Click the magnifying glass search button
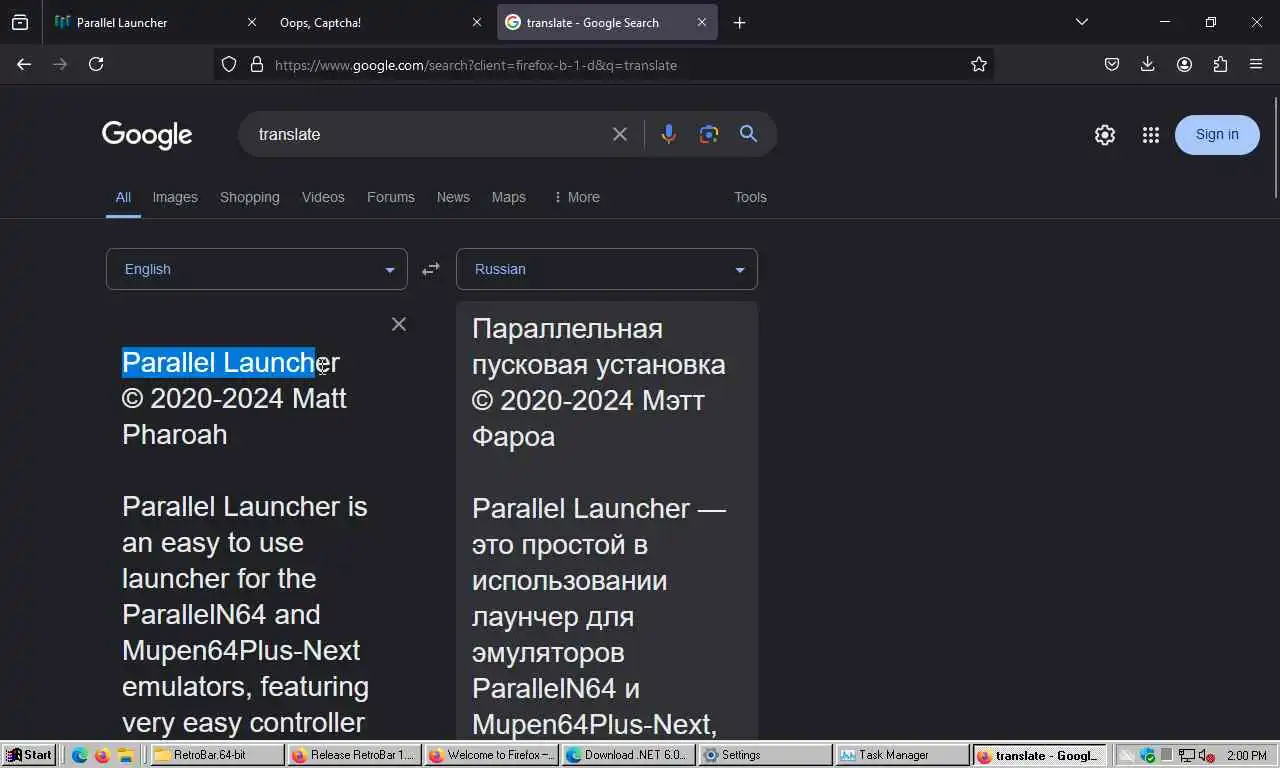1280x768 pixels. coord(748,134)
